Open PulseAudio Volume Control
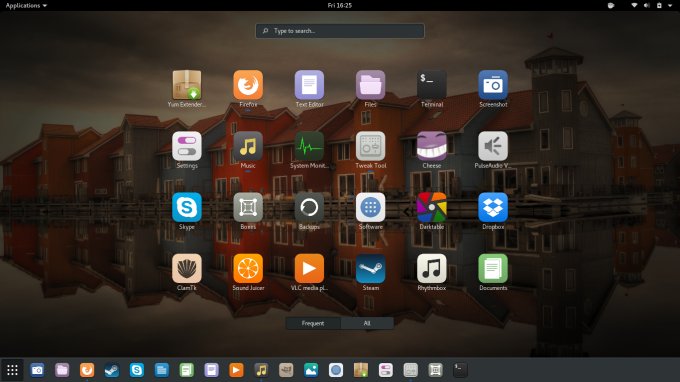The width and height of the screenshot is (680, 382). coord(493,146)
